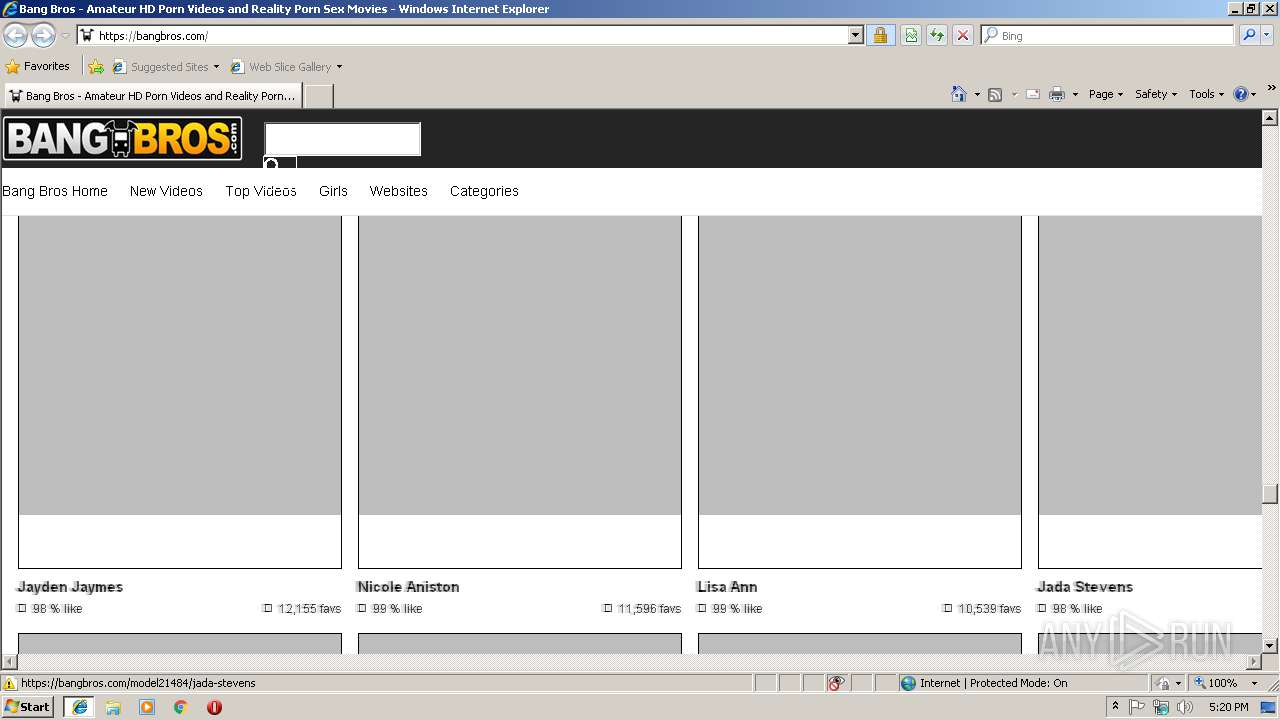The height and width of the screenshot is (720, 1280).
Task: Click the RSS Feeds icon
Action: [995, 94]
